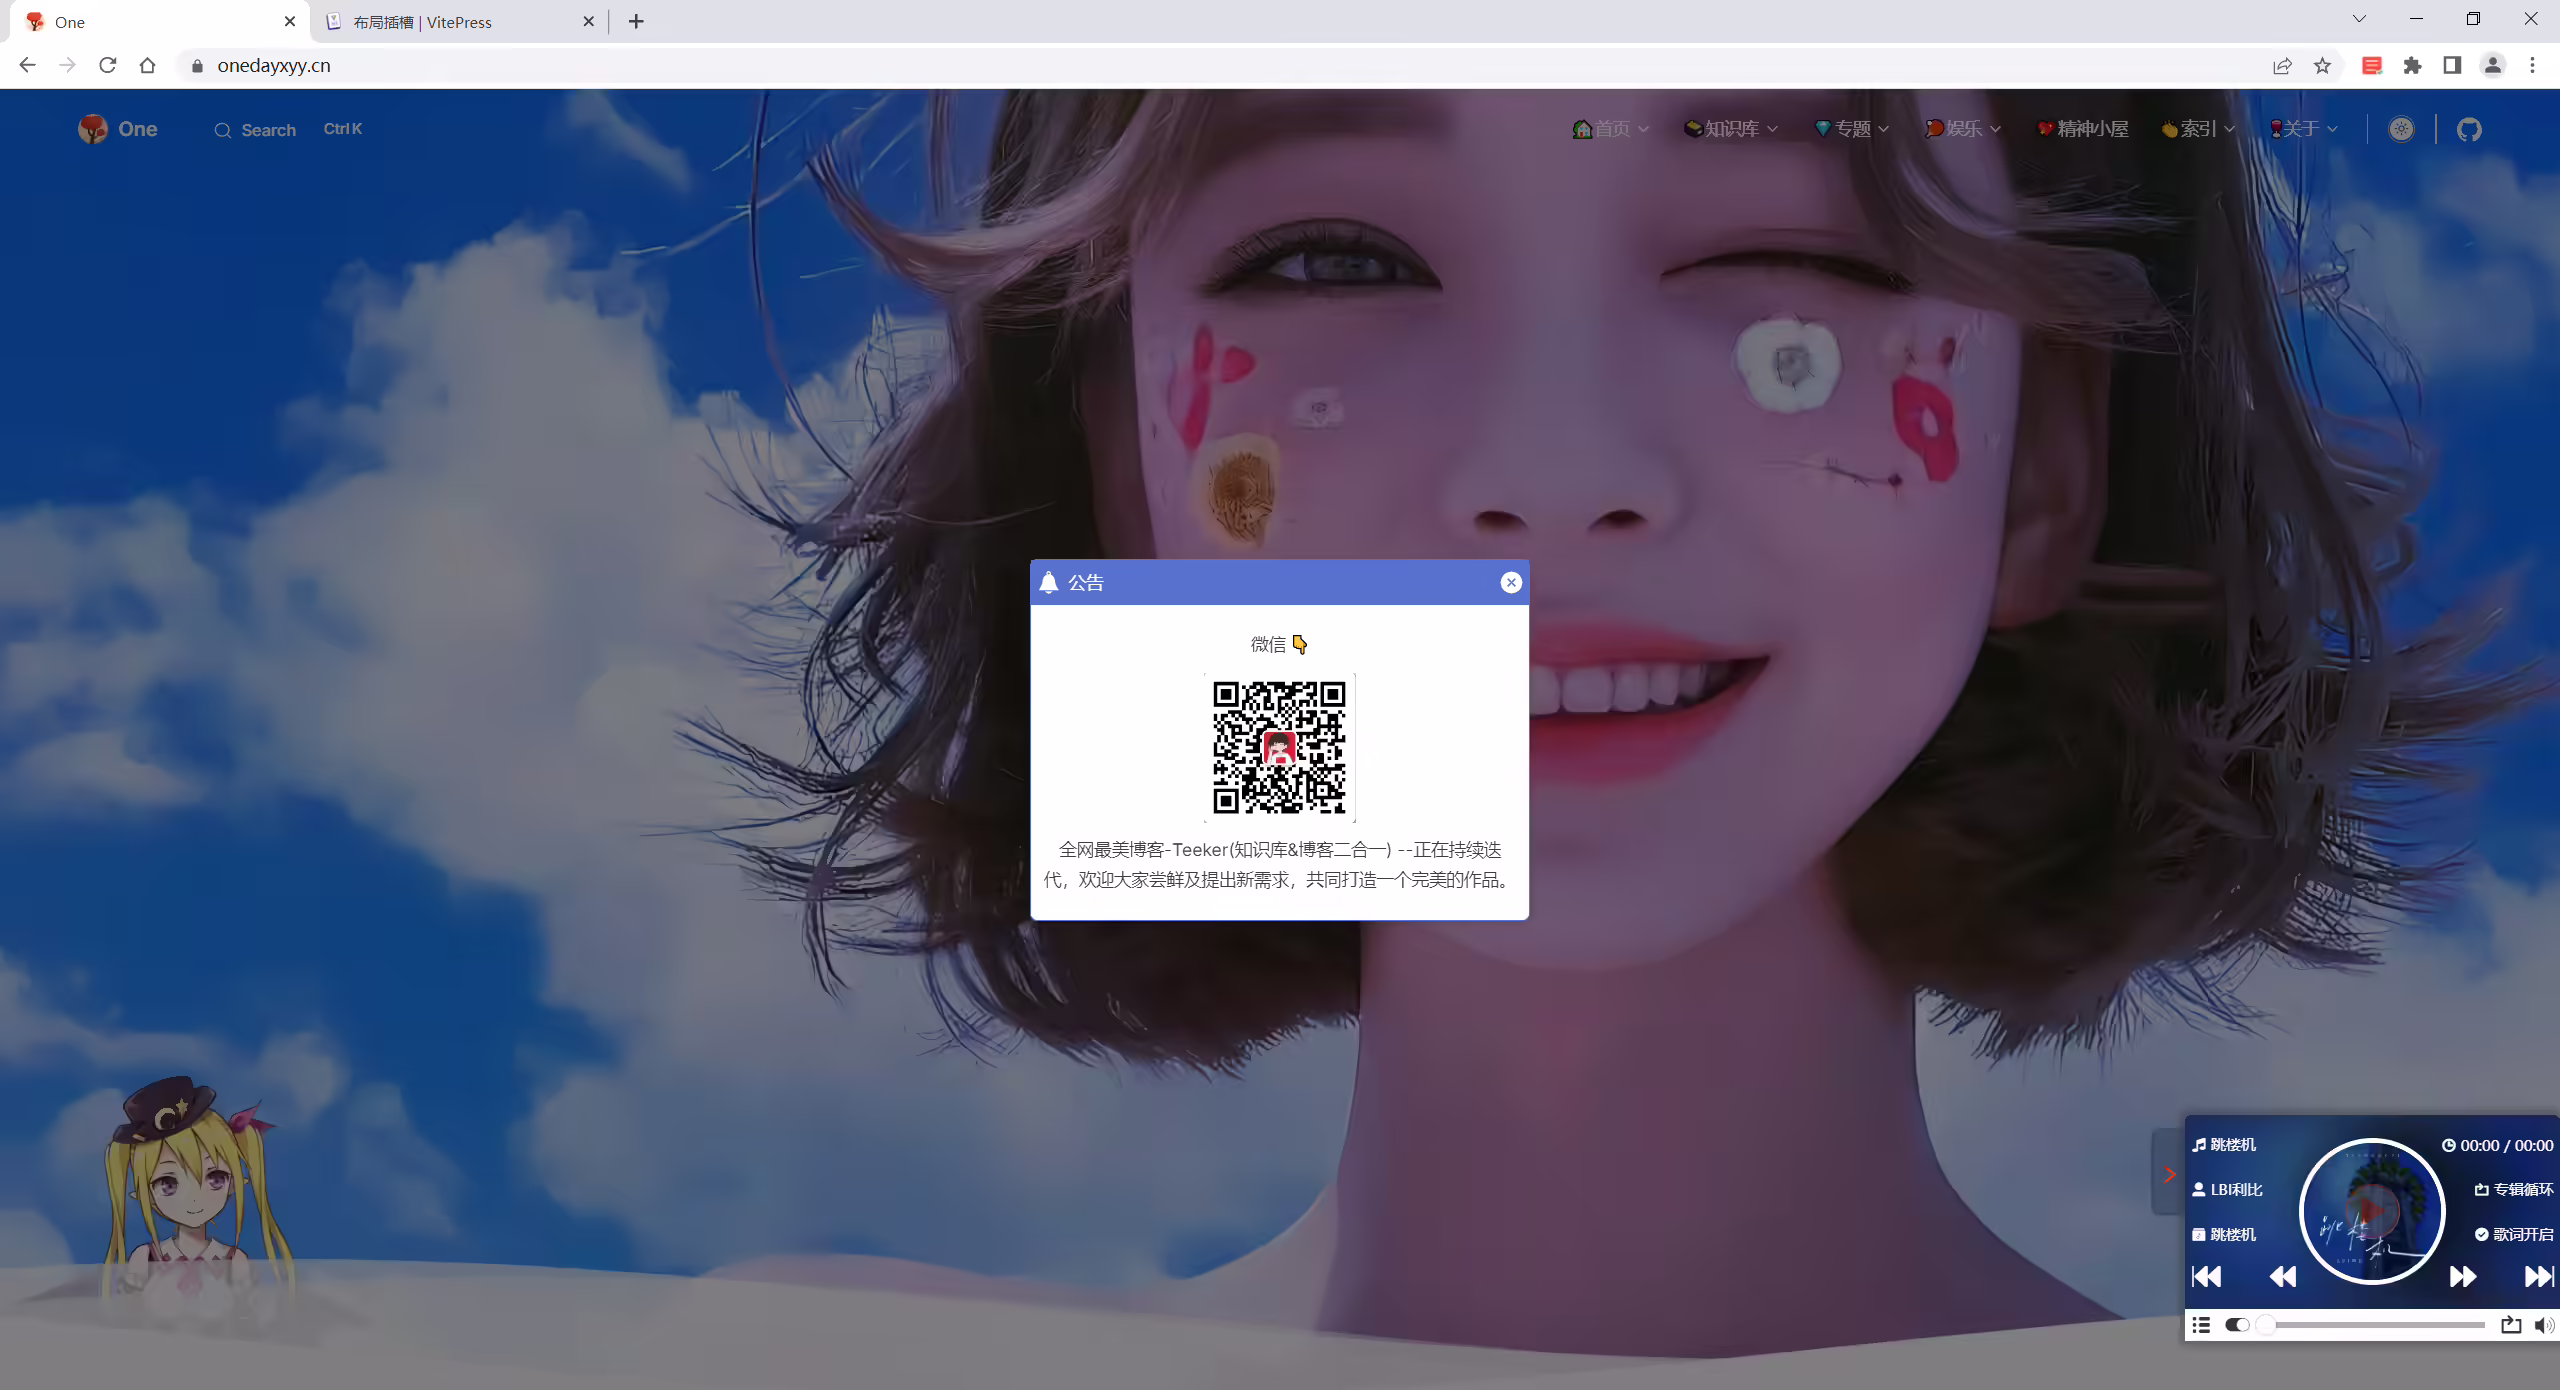Screen dimensions: 2560x1390
Task: Click the One site logo link
Action: (118, 129)
